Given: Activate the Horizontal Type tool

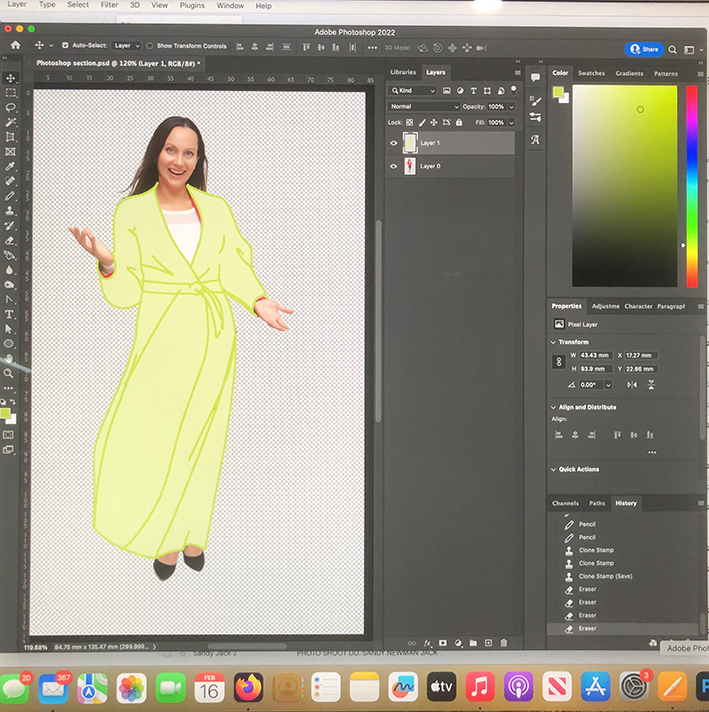Looking at the screenshot, I should point(10,313).
